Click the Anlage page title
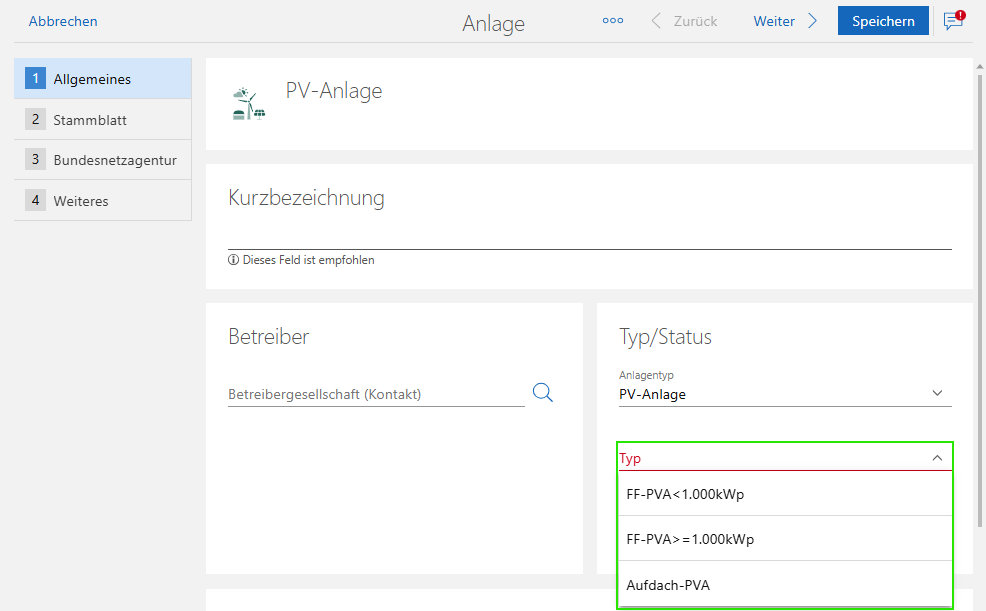986x611 pixels. [x=494, y=23]
